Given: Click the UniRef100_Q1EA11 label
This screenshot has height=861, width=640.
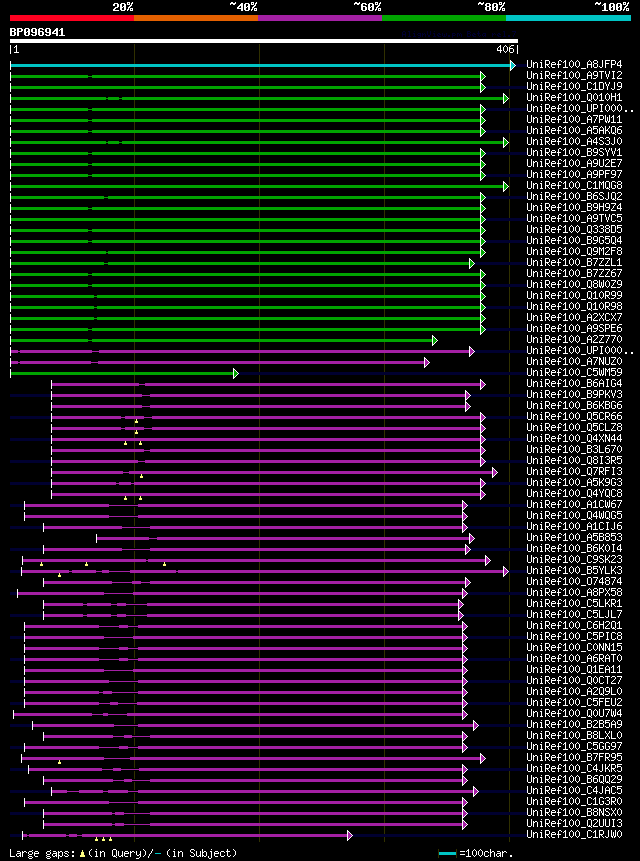Looking at the screenshot, I should point(574,668).
